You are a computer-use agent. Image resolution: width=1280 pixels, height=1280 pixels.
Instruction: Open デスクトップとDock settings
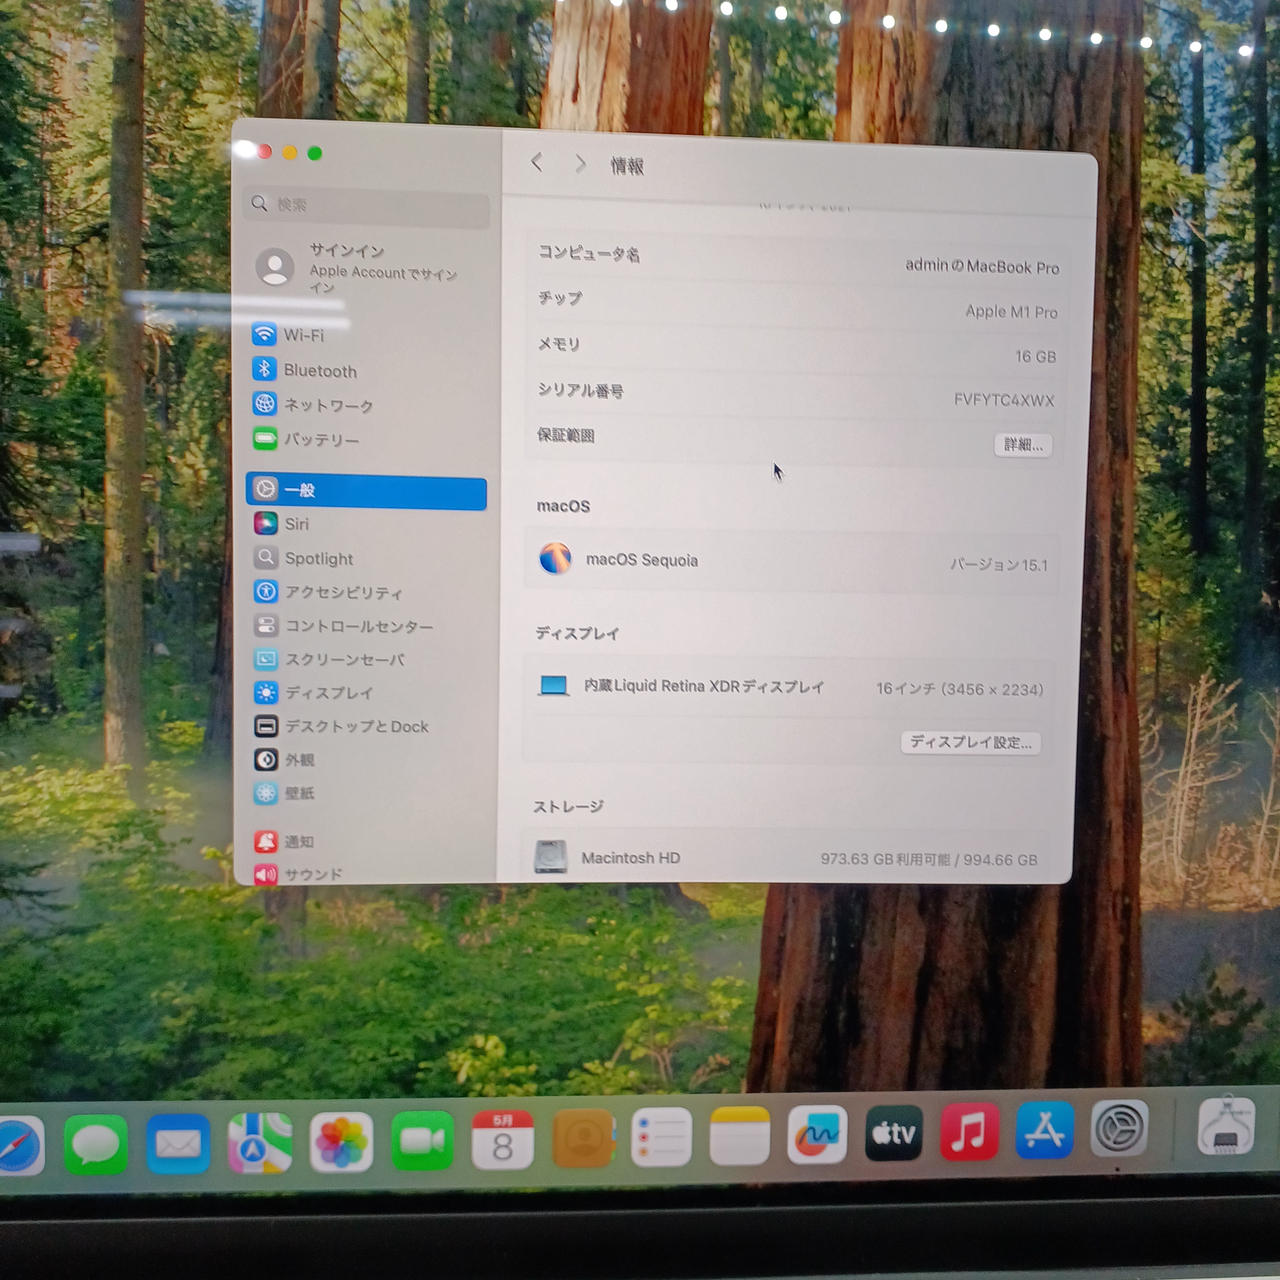click(356, 726)
